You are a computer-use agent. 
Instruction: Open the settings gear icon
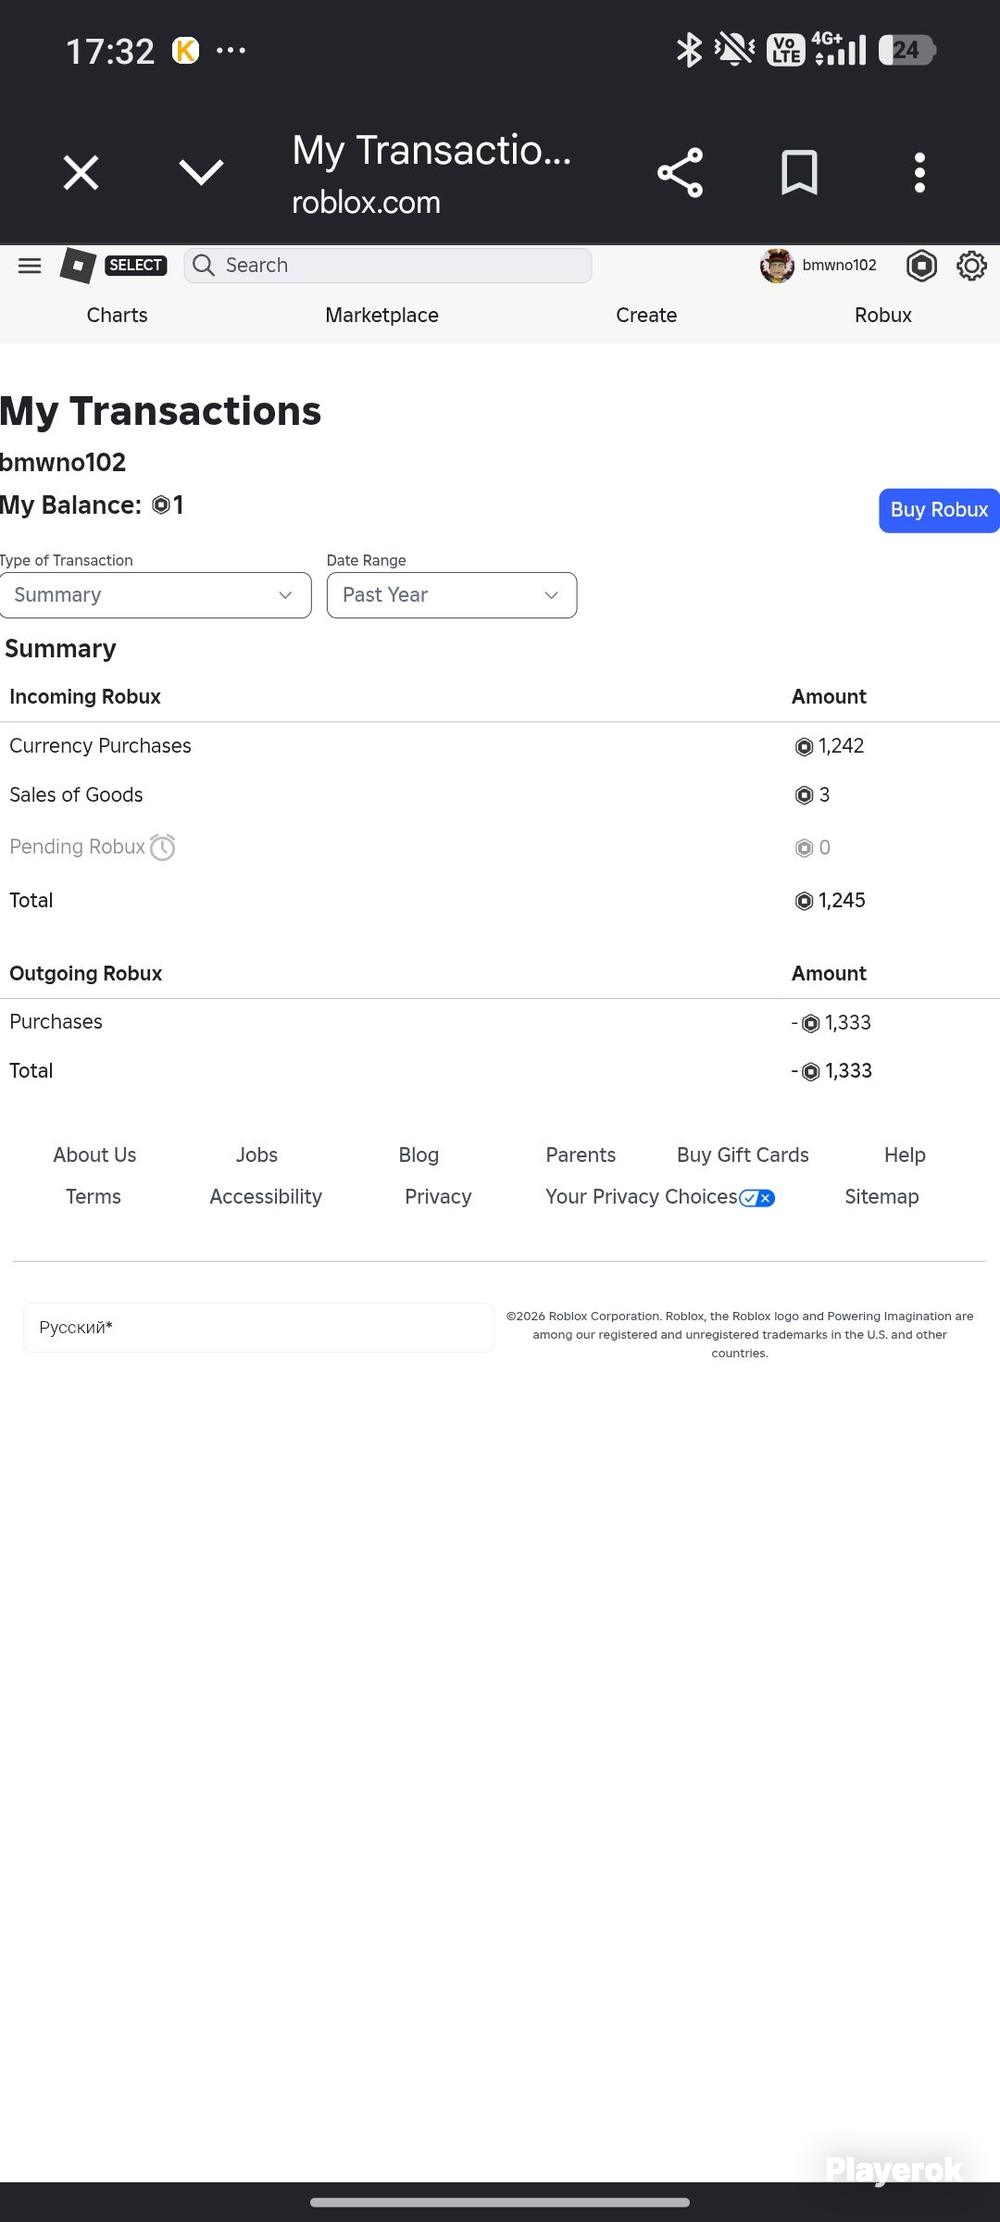(x=972, y=266)
